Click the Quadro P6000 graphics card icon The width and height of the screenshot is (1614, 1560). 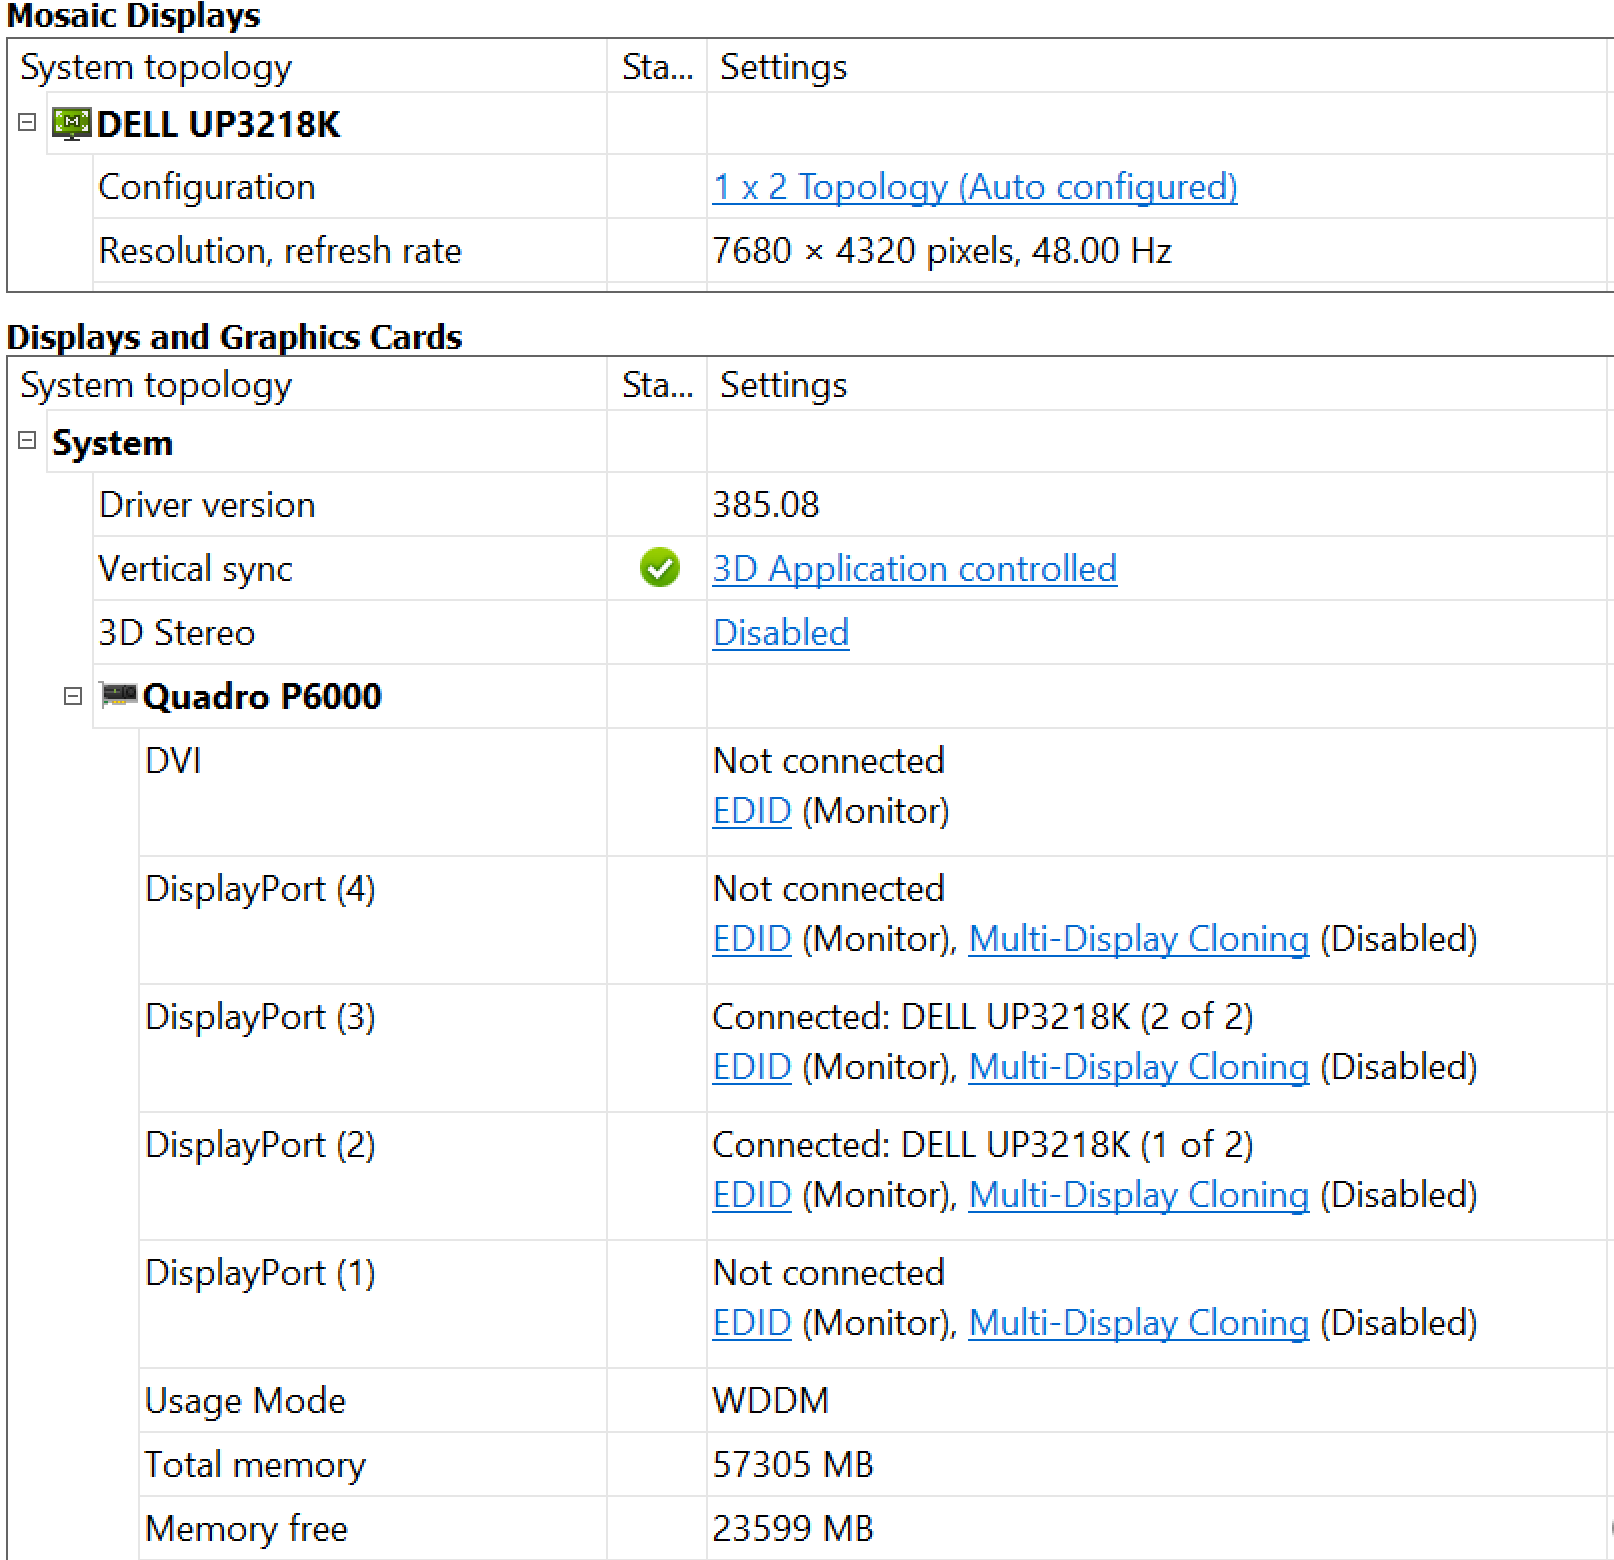[119, 695]
